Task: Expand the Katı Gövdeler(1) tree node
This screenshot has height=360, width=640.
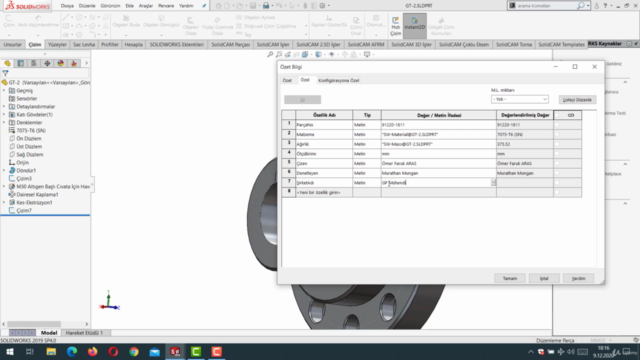Action: tap(4, 115)
